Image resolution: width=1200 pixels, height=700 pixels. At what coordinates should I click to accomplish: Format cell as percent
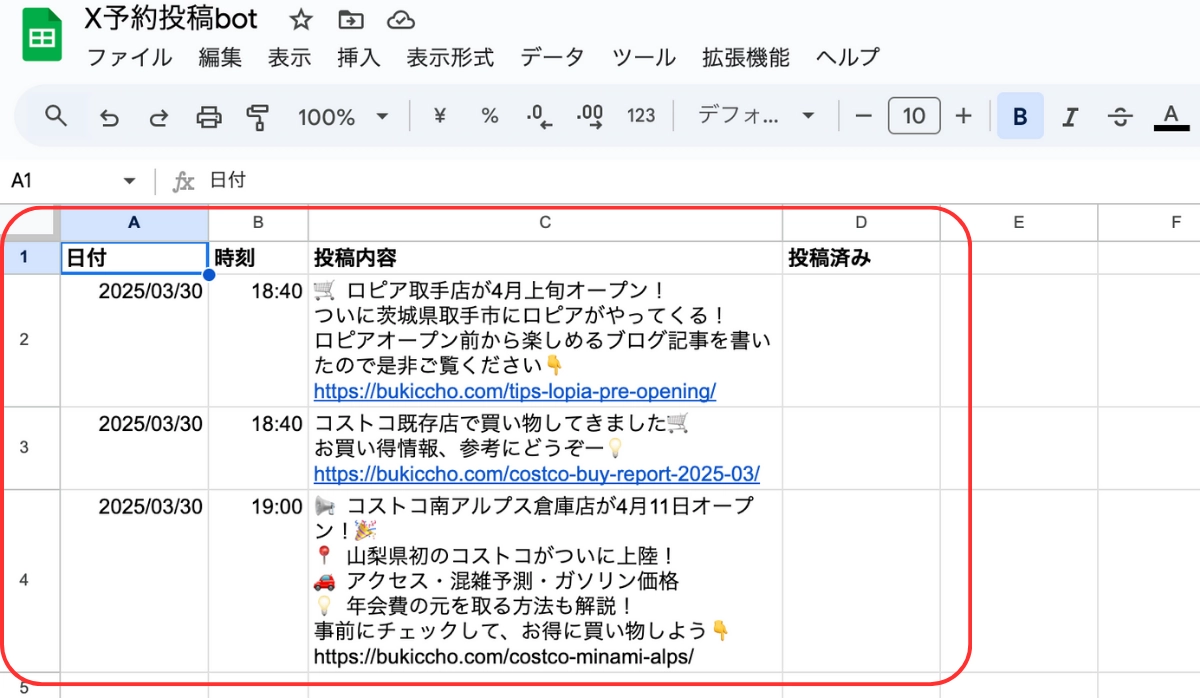click(x=489, y=116)
